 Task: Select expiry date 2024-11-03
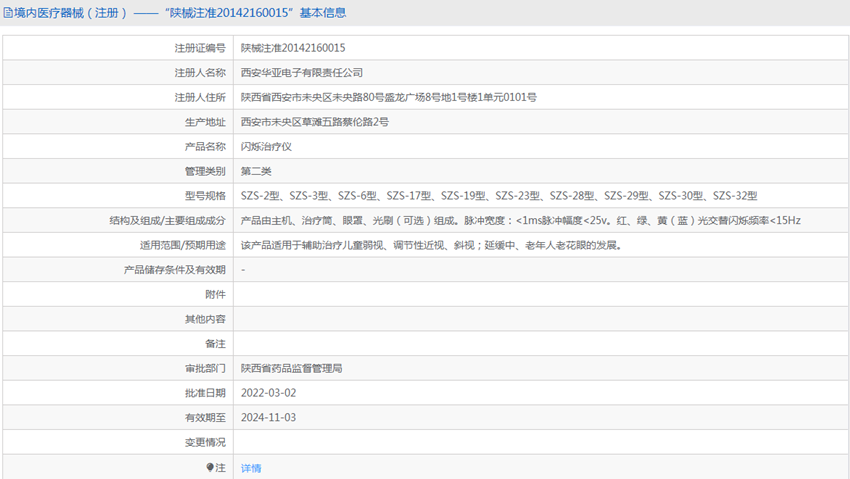pyautogui.click(x=268, y=418)
